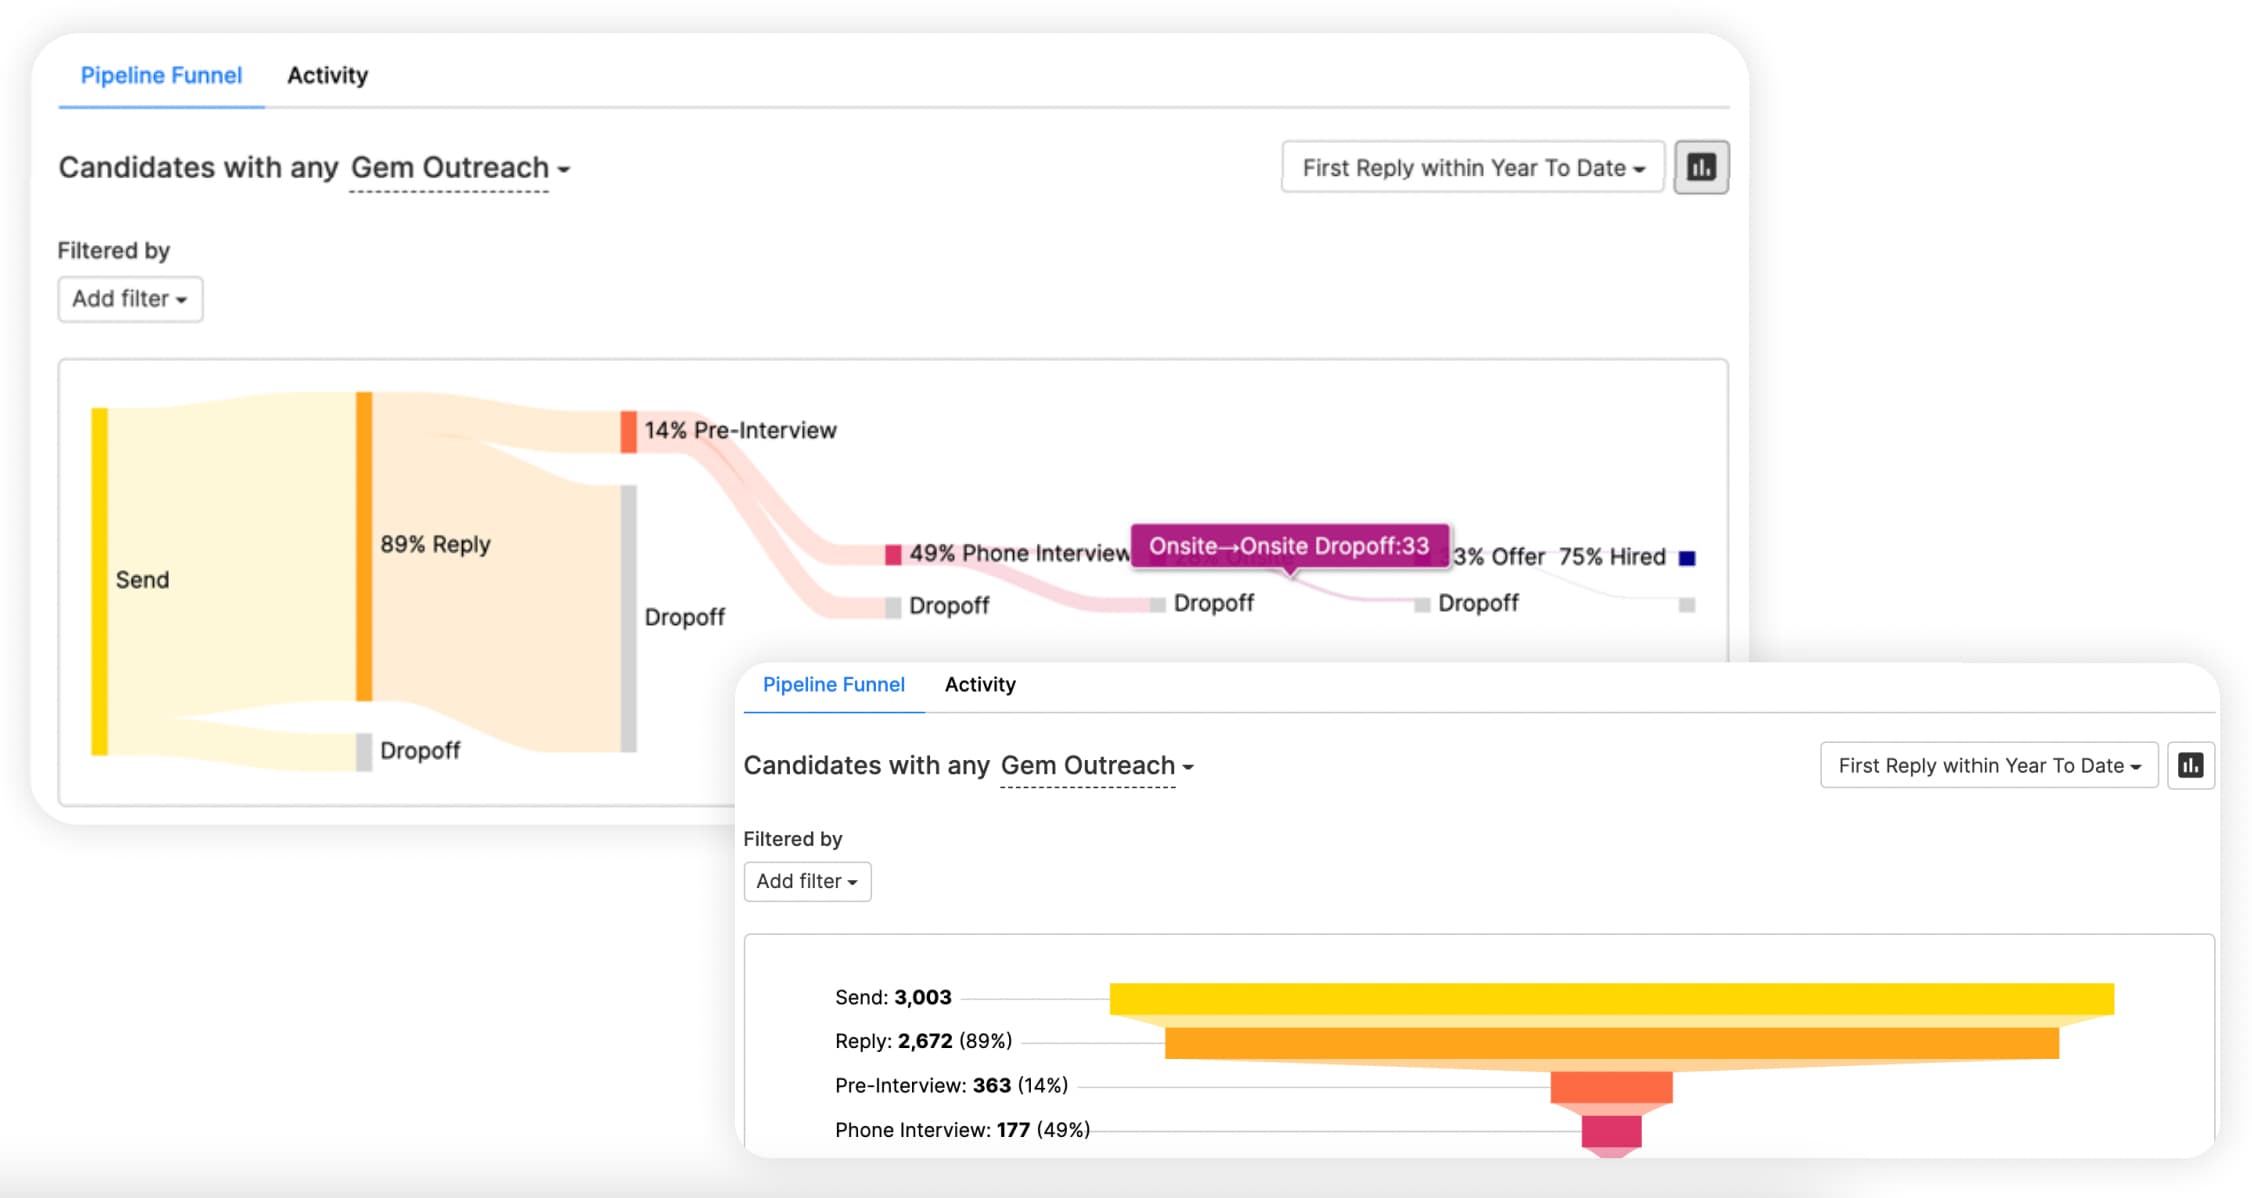Click the orange Reply funnel bar
This screenshot has width=2252, height=1198.
pos(1610,1043)
